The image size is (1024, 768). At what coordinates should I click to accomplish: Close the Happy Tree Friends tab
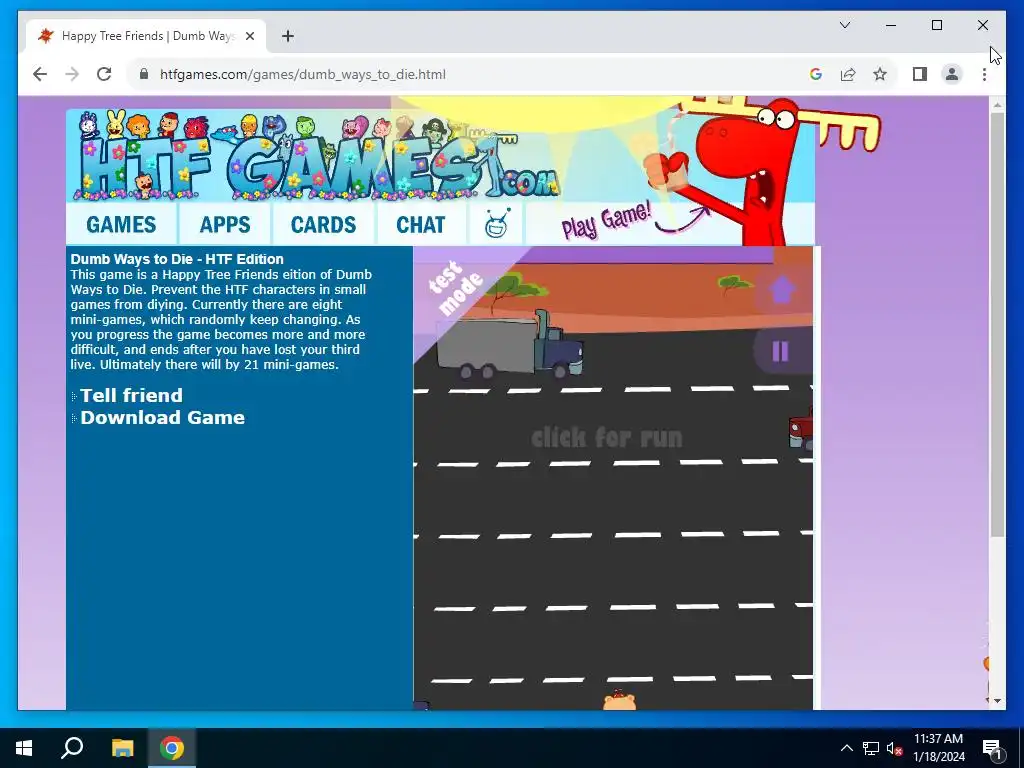tap(249, 36)
